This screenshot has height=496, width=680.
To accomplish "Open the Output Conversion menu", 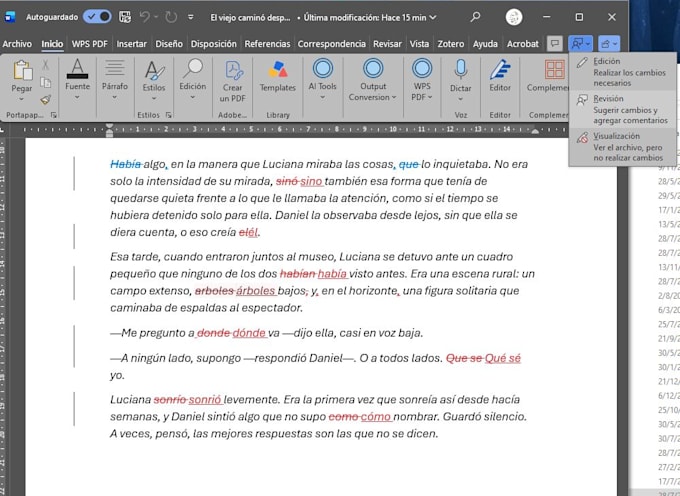I will pyautogui.click(x=373, y=80).
